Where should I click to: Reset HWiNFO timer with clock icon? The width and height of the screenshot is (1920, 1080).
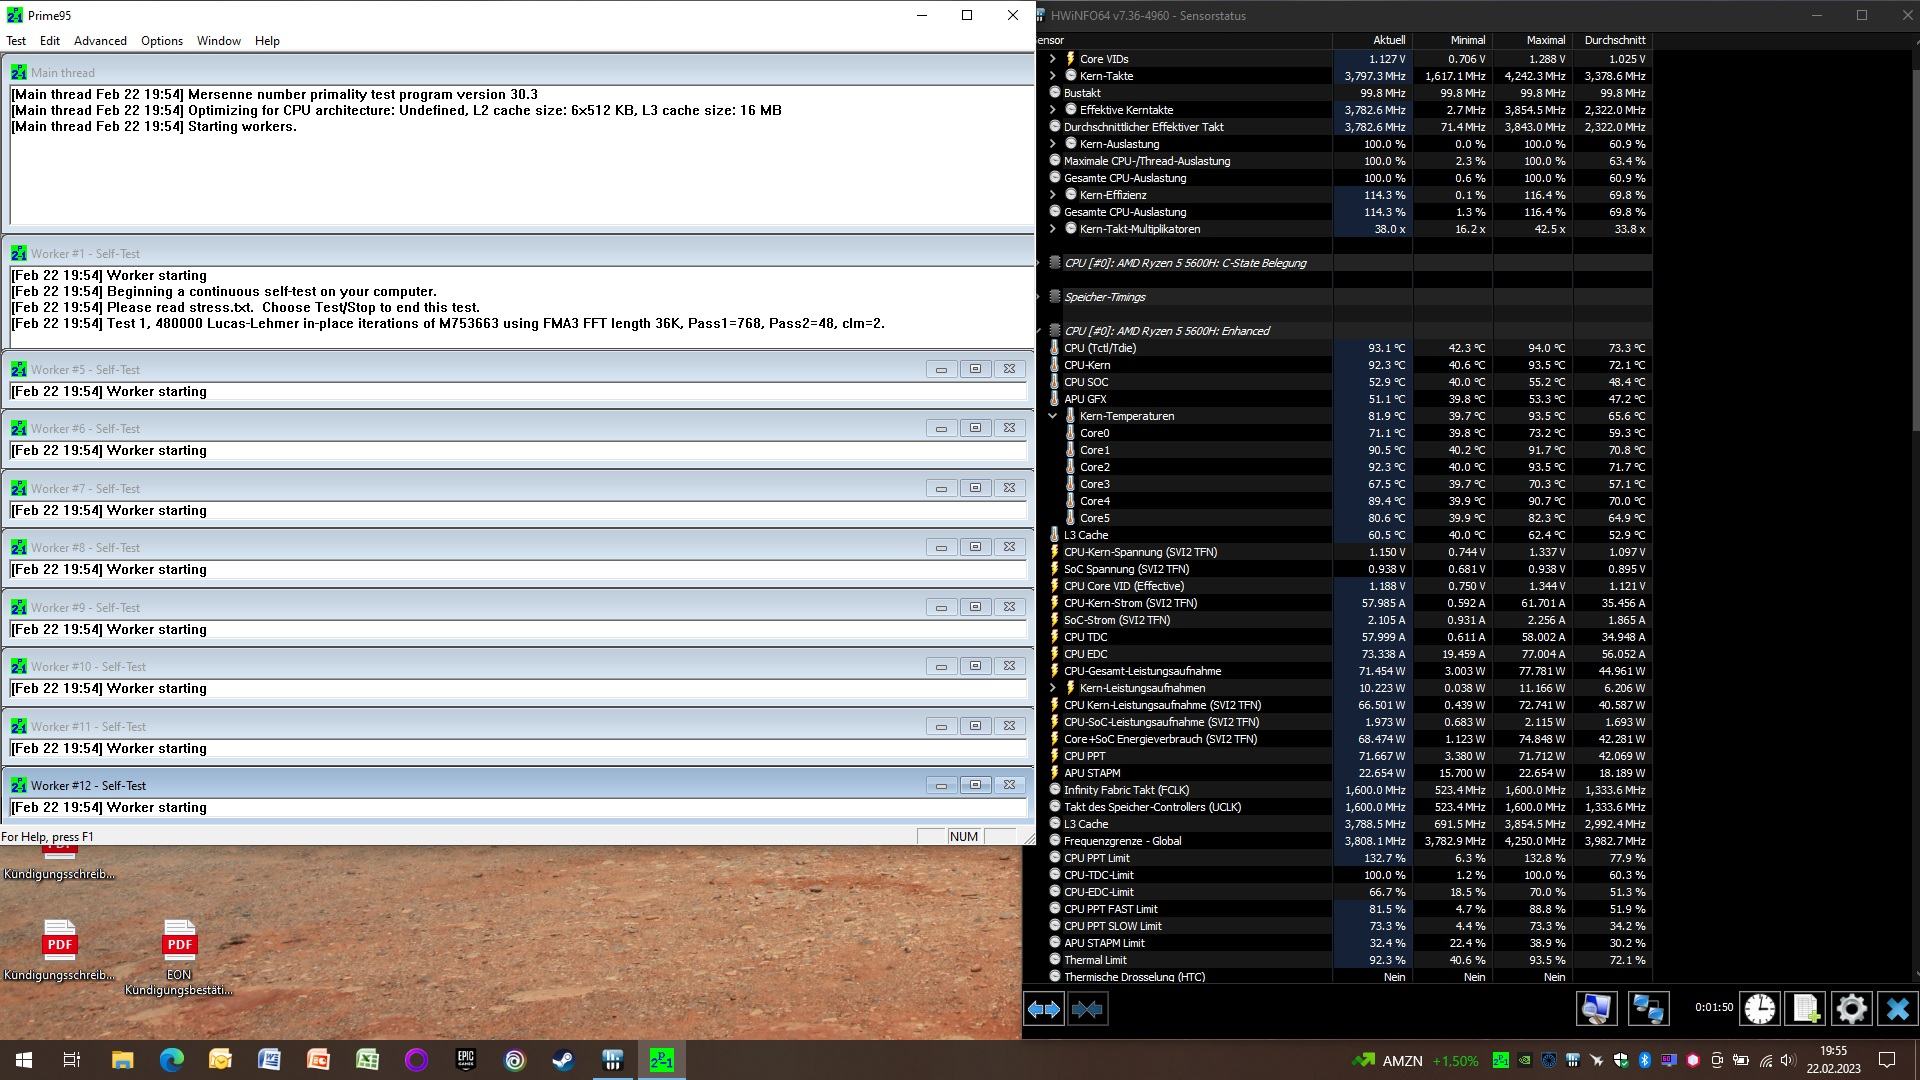pos(1759,1008)
